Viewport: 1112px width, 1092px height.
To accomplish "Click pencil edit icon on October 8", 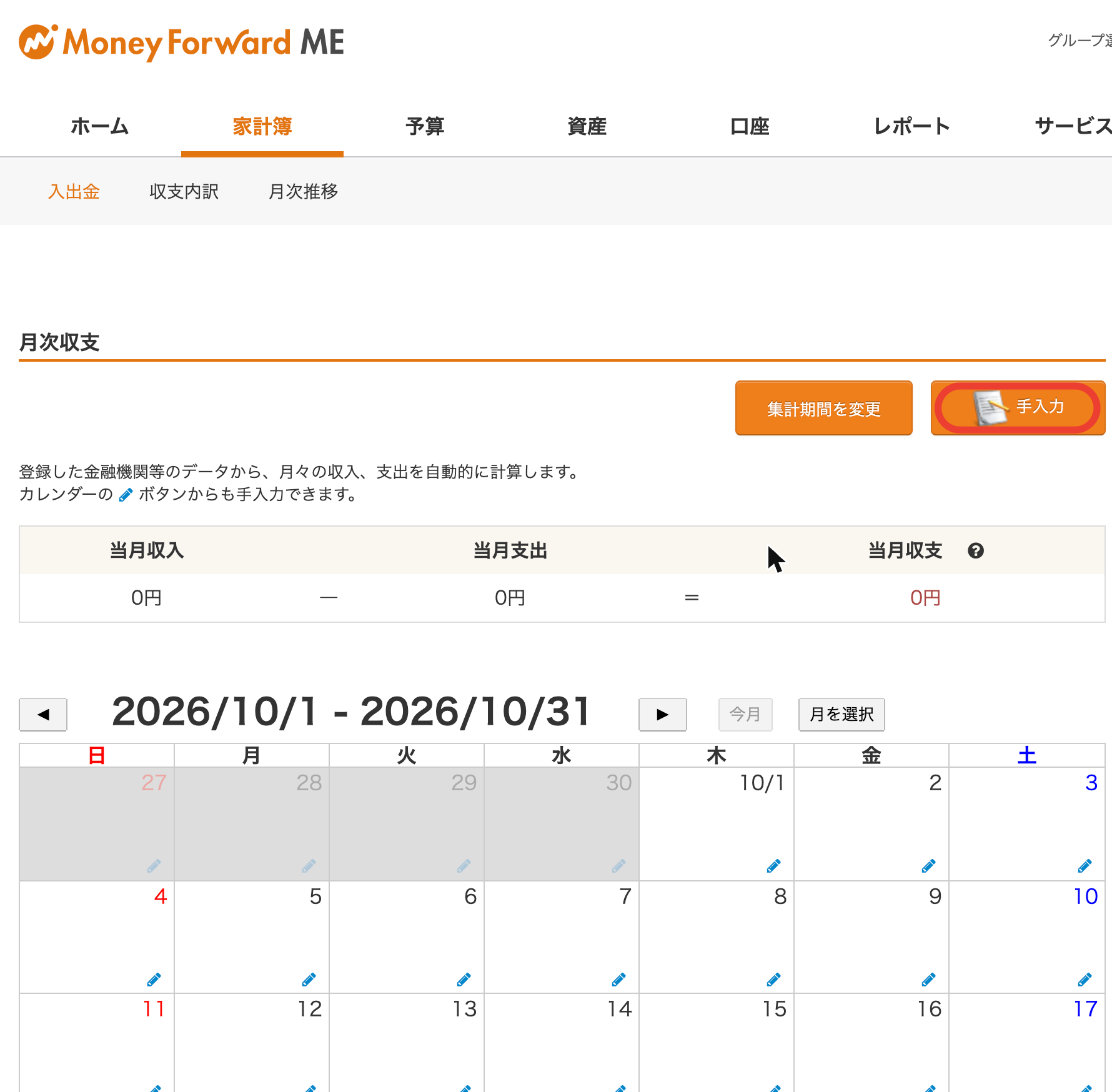I will [x=774, y=980].
